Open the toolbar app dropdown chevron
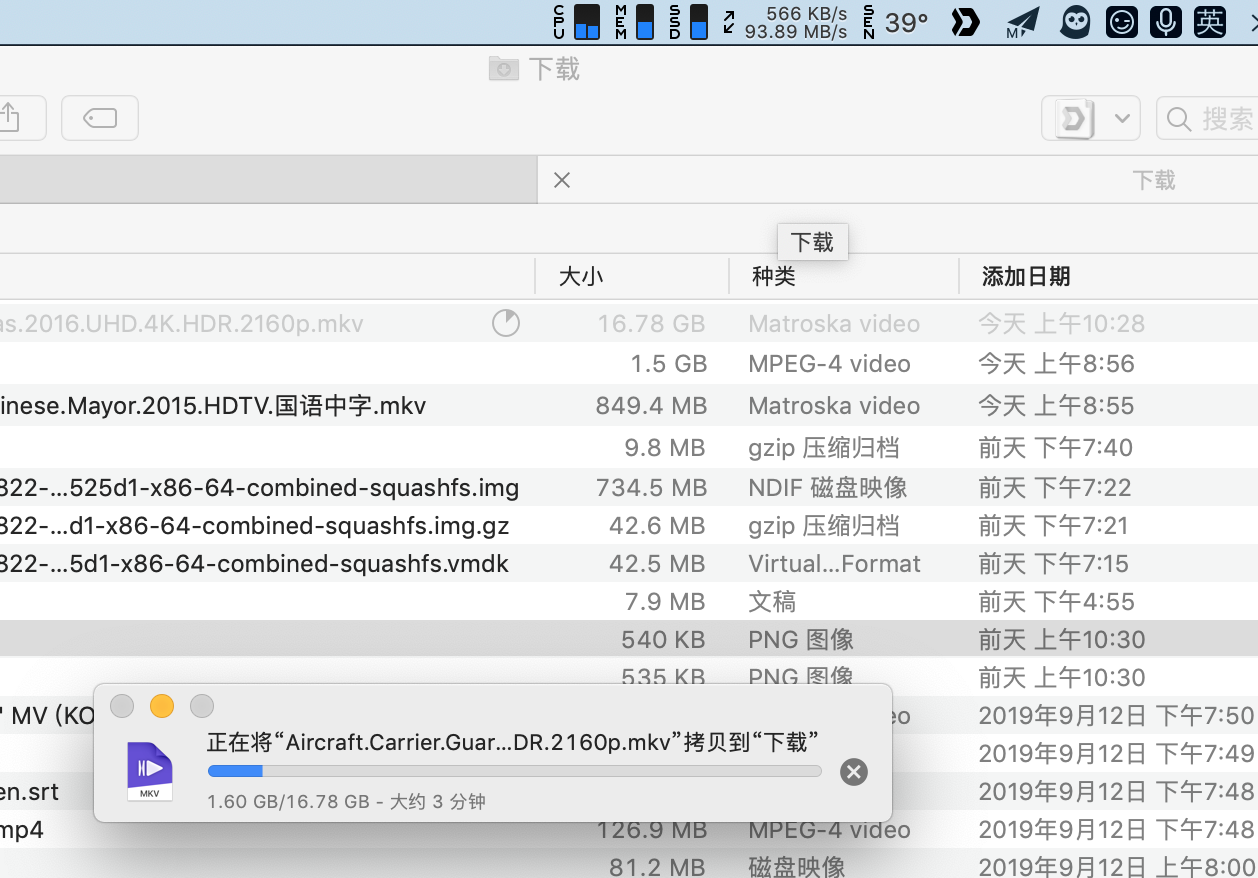Viewport: 1258px width, 878px height. 1121,119
